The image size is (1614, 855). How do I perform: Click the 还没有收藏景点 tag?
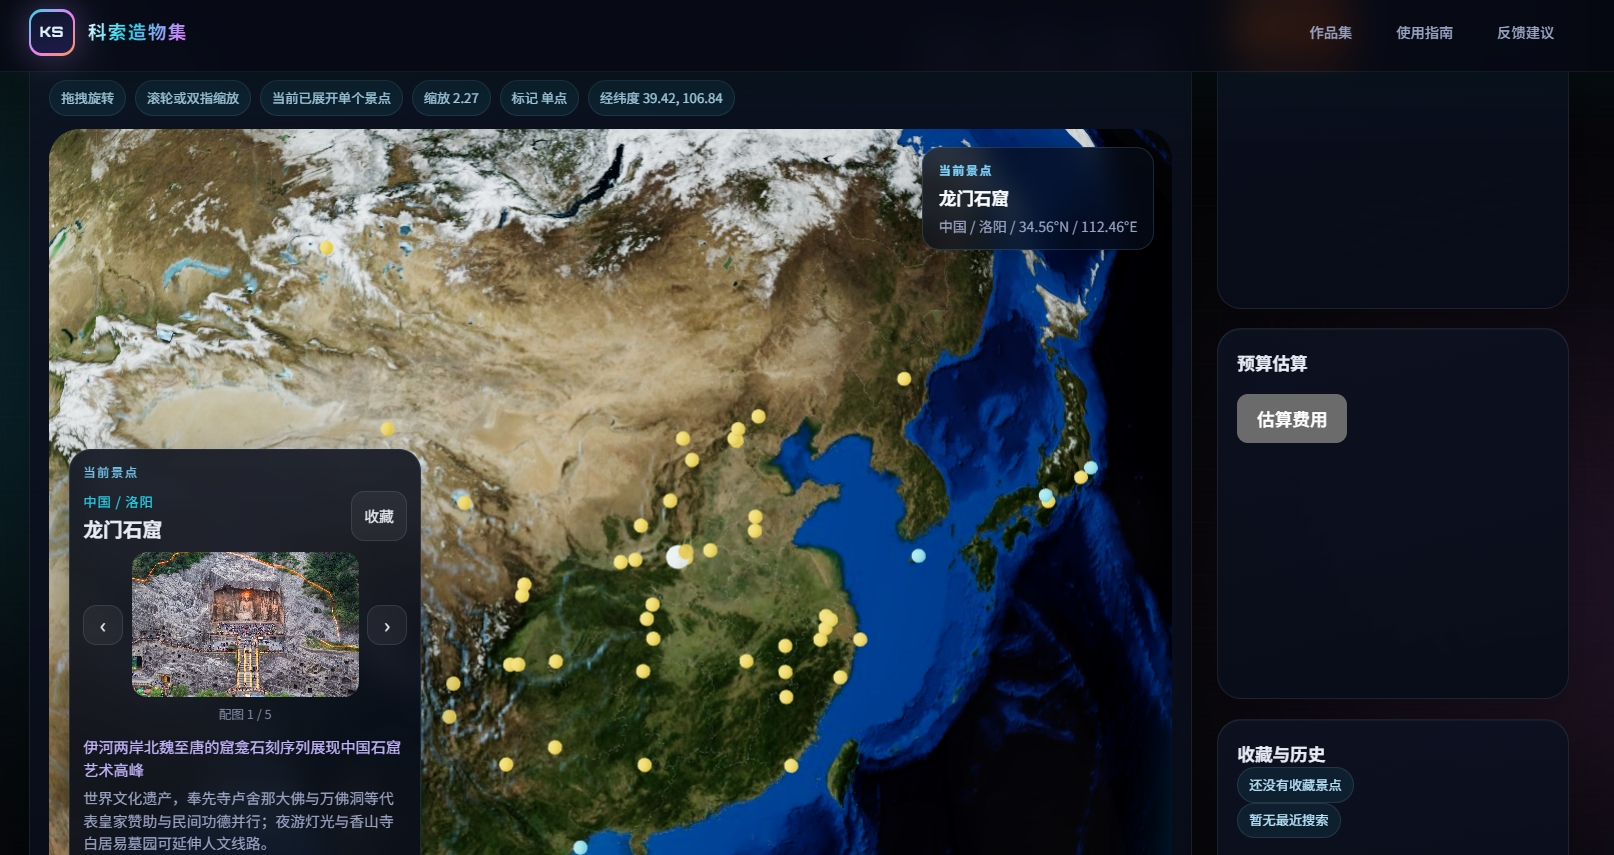click(x=1294, y=785)
